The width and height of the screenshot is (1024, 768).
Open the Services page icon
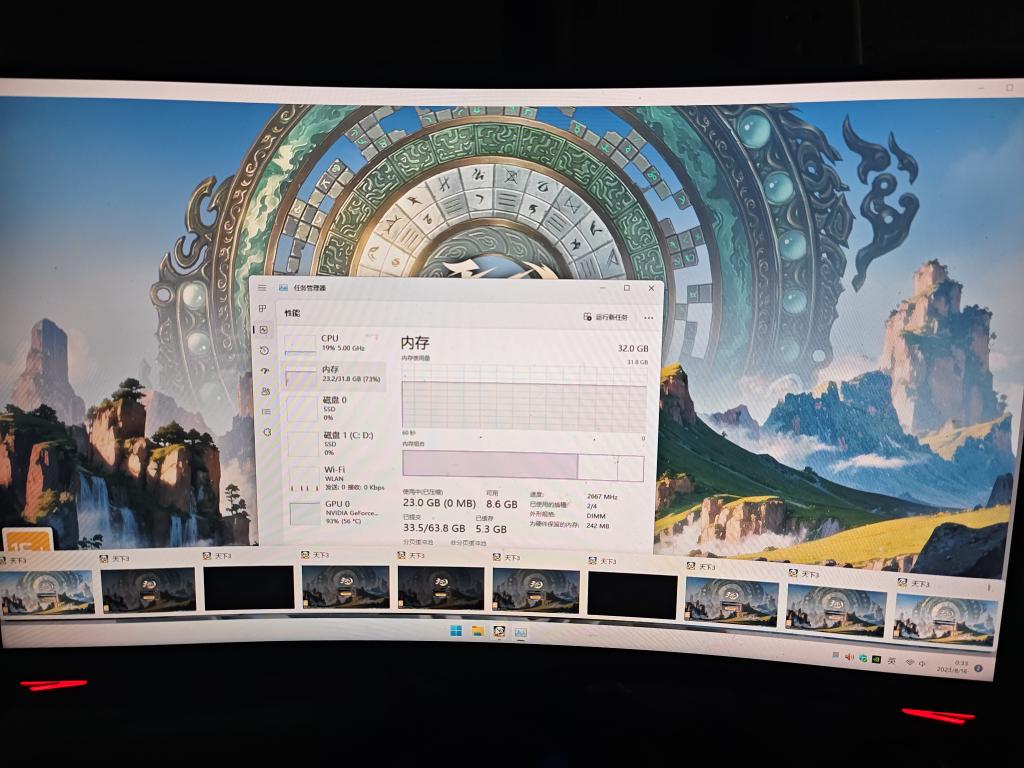point(266,432)
